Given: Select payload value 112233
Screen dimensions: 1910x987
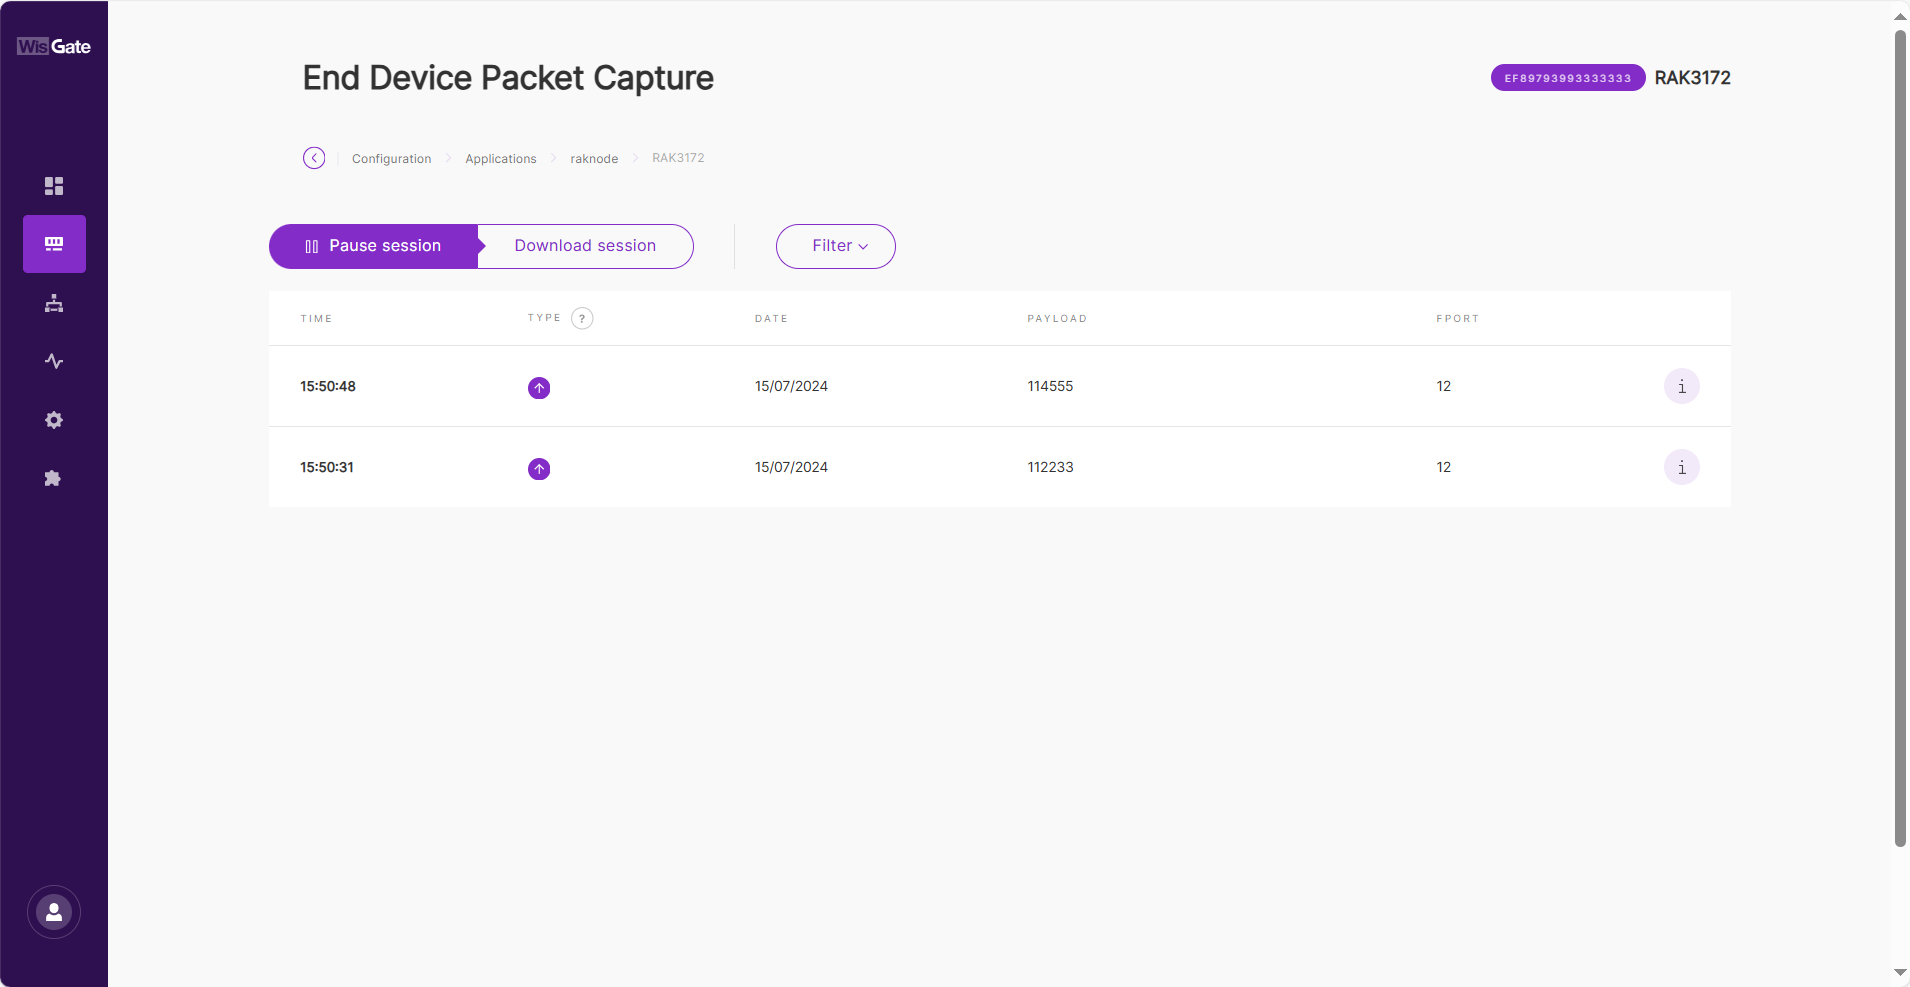Looking at the screenshot, I should pos(1050,467).
